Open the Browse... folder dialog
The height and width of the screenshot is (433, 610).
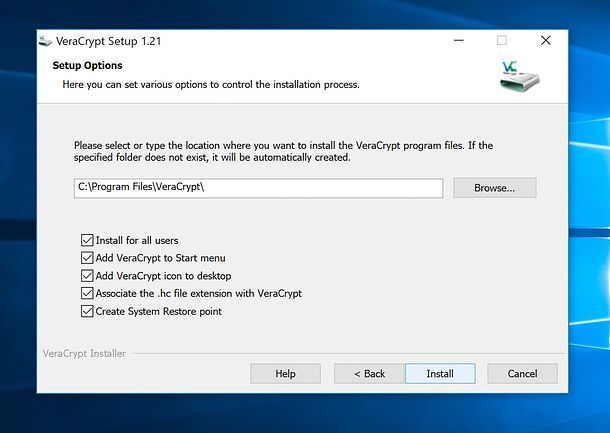point(494,188)
